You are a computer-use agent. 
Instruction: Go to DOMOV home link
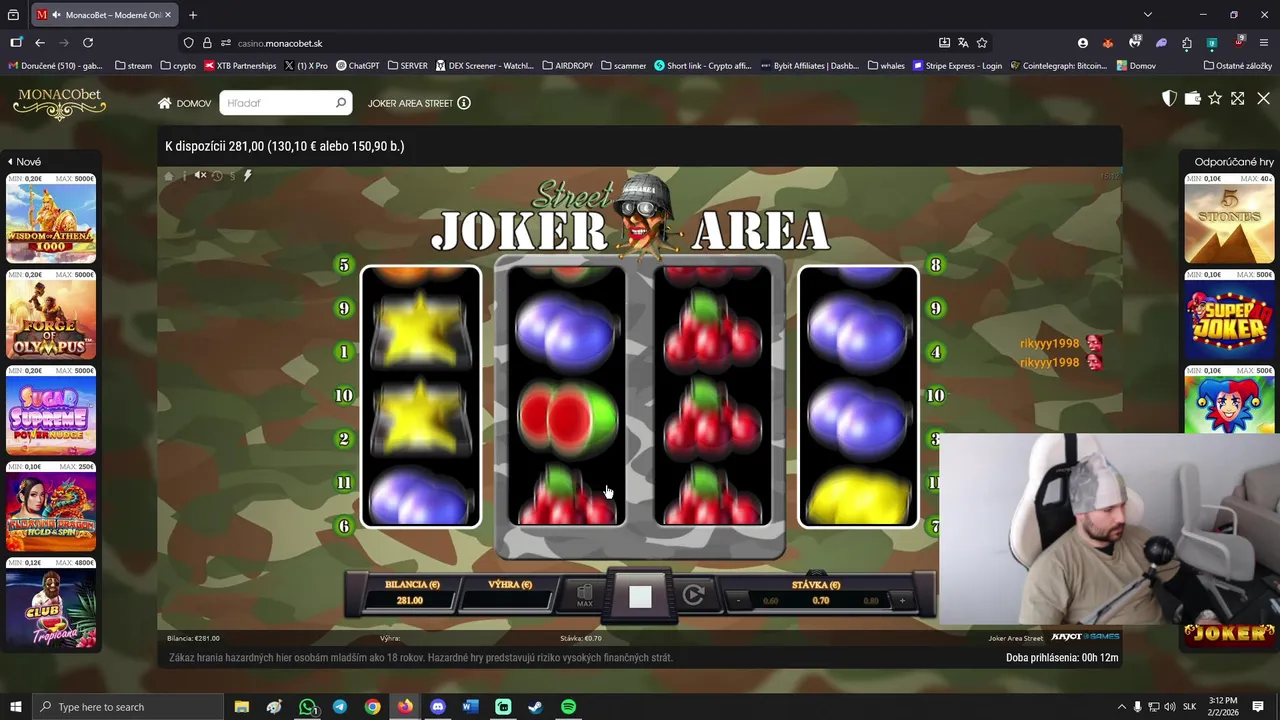pos(184,103)
